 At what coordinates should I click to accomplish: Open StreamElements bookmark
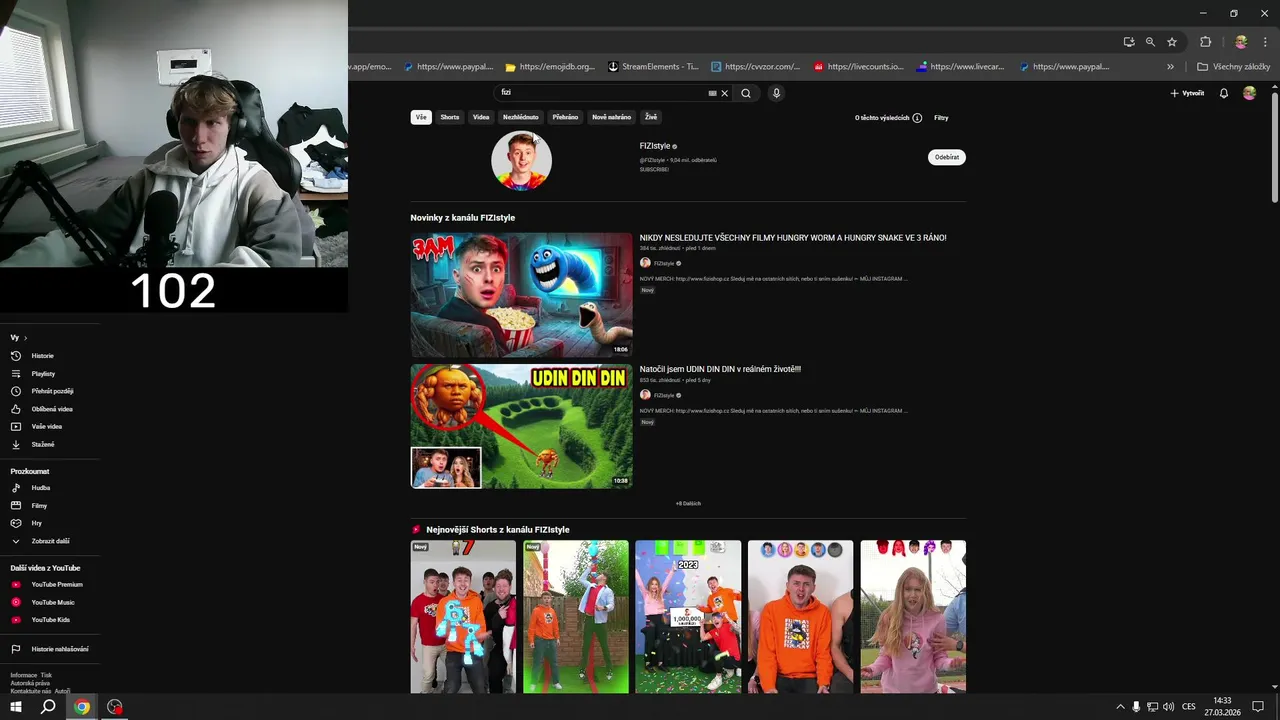(x=653, y=67)
